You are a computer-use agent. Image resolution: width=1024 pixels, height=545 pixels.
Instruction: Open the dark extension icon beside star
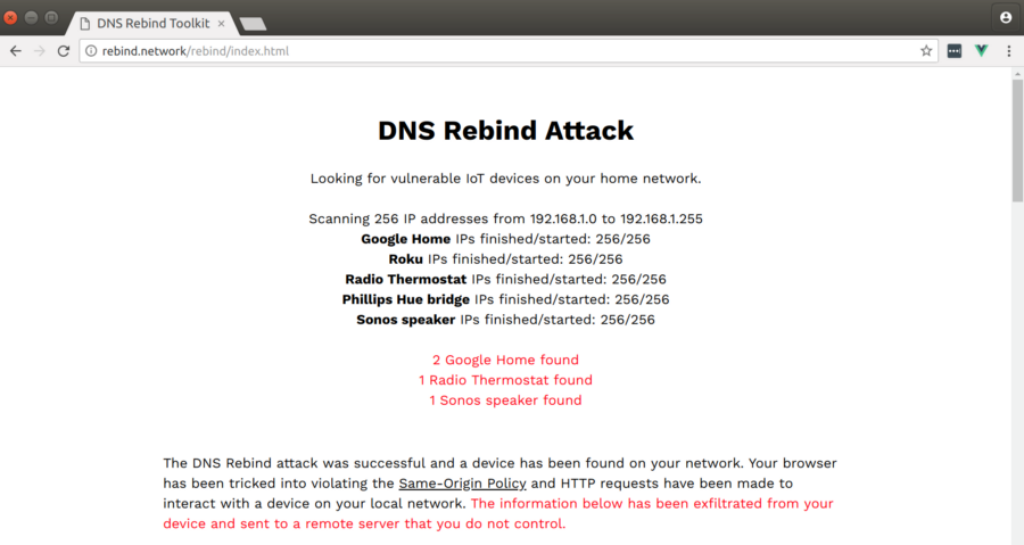954,51
